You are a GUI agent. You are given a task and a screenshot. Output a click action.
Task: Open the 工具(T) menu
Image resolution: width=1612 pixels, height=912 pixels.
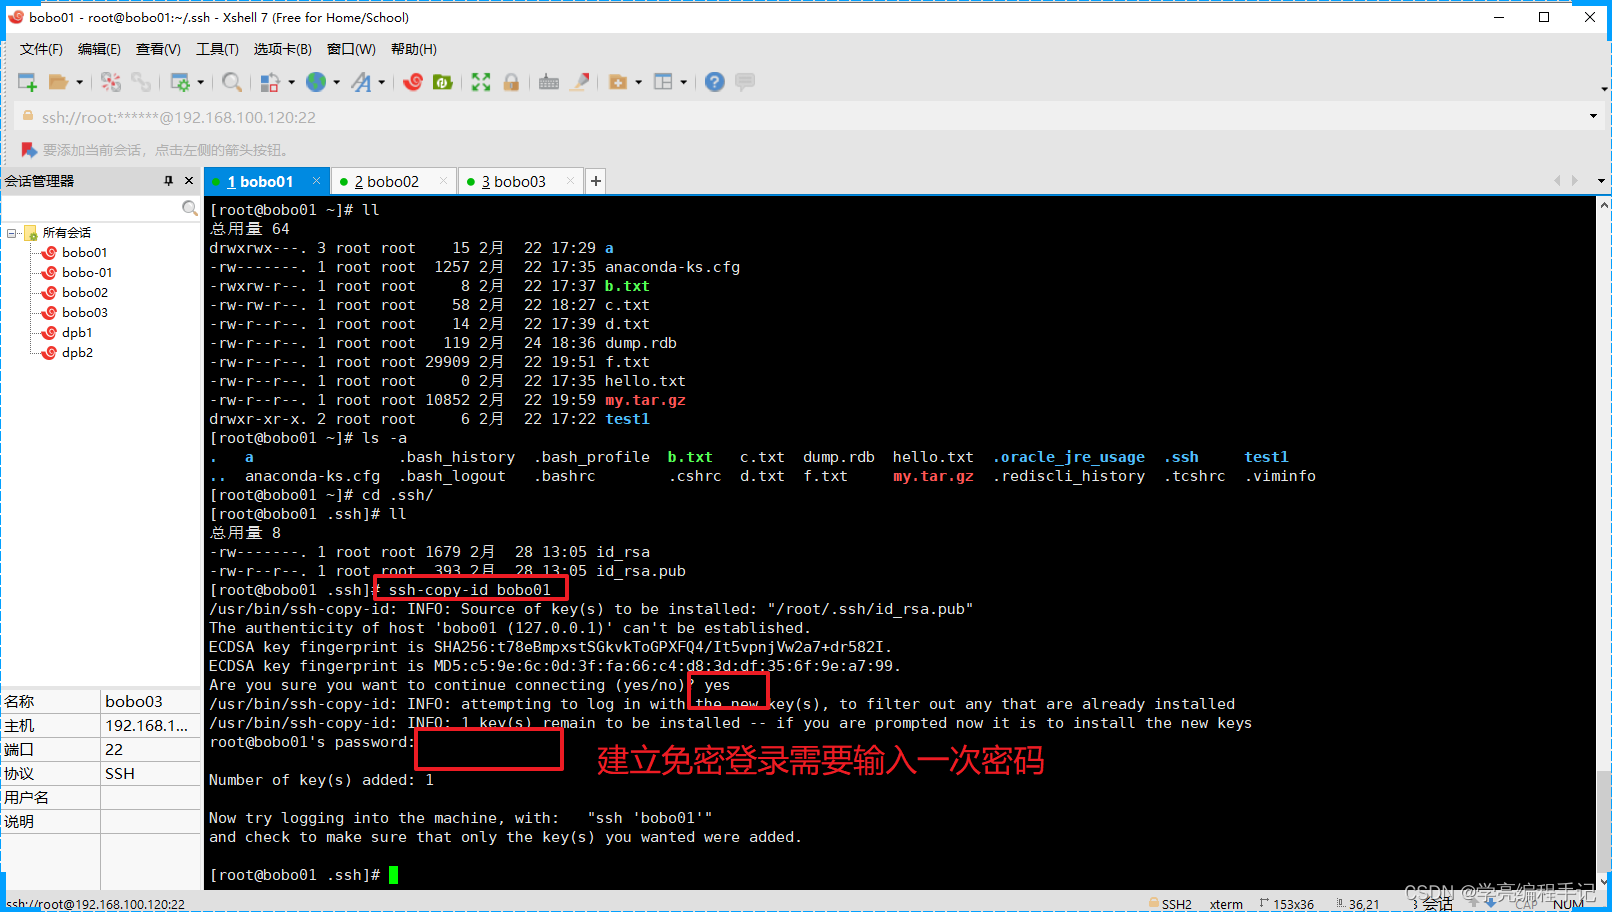[217, 49]
